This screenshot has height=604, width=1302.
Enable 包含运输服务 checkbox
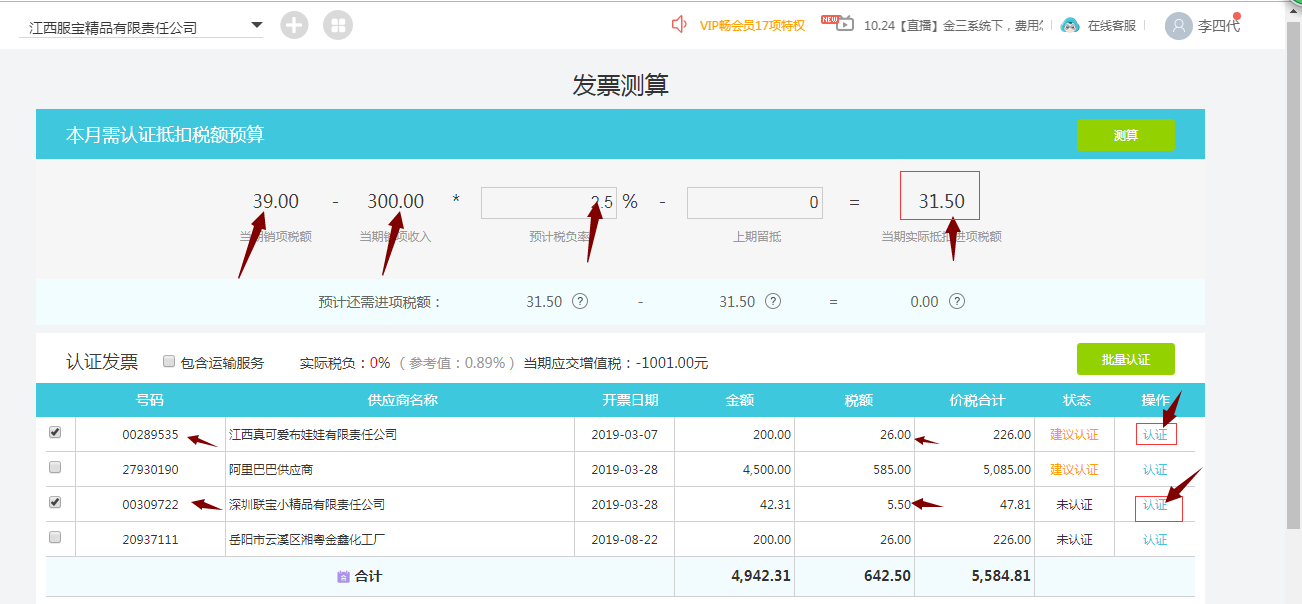169,362
